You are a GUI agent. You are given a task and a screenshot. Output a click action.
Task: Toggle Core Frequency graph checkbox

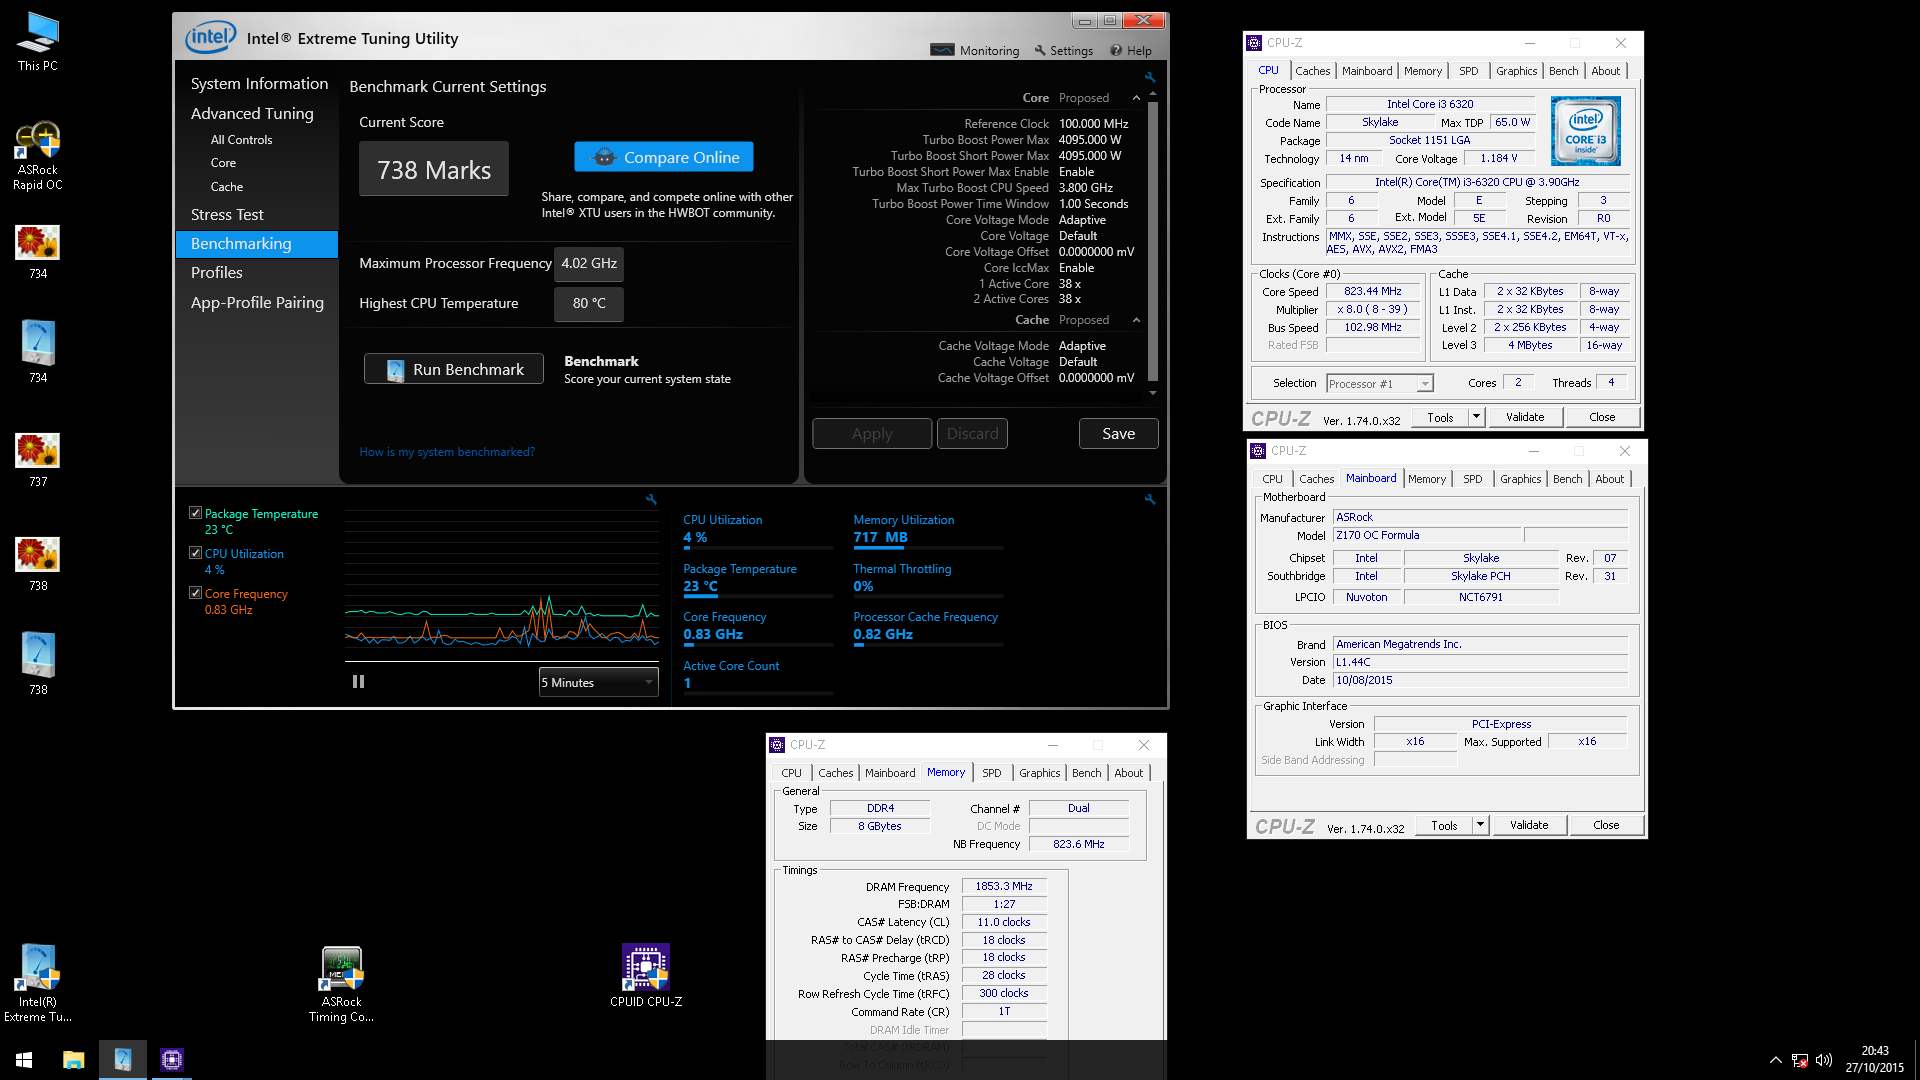click(x=195, y=593)
